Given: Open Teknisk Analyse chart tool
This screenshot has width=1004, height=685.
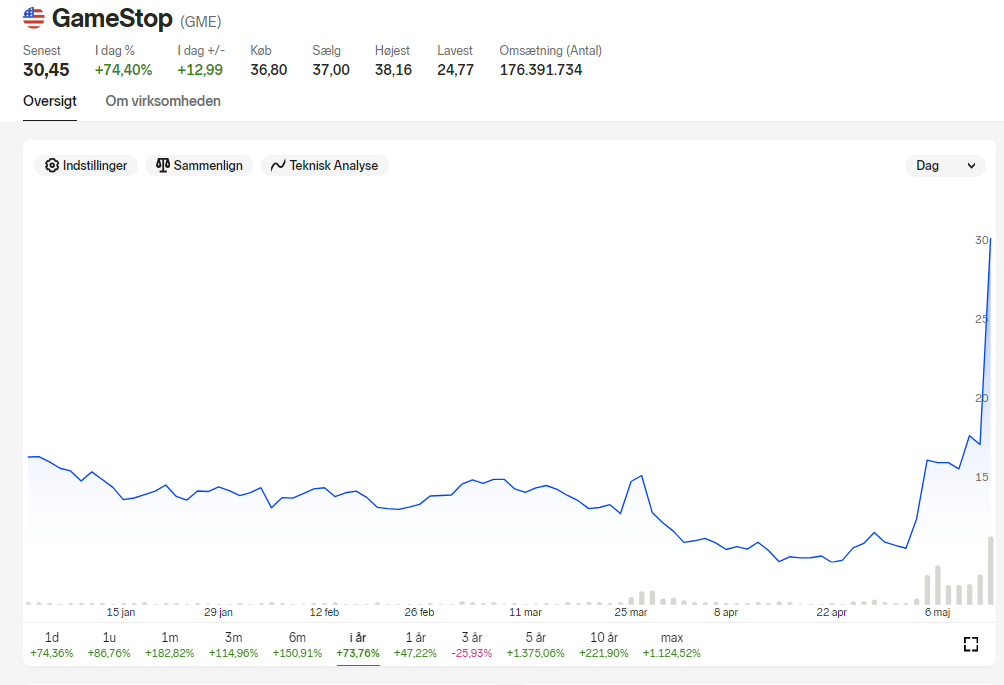Looking at the screenshot, I should (x=325, y=165).
